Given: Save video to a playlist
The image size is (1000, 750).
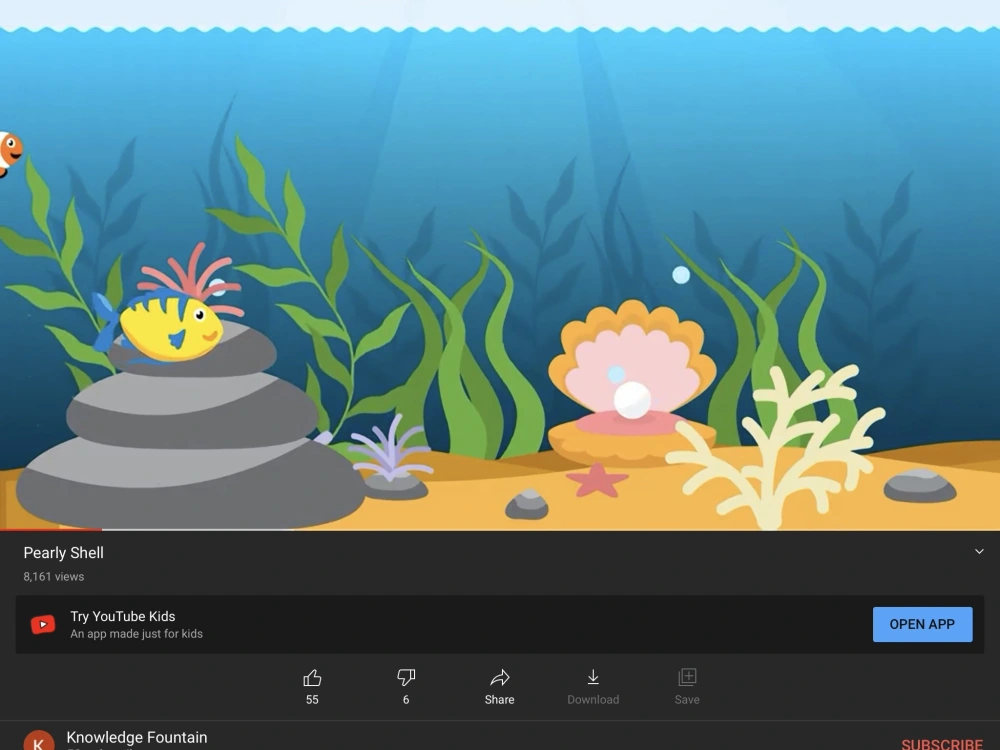Looking at the screenshot, I should tap(687, 686).
